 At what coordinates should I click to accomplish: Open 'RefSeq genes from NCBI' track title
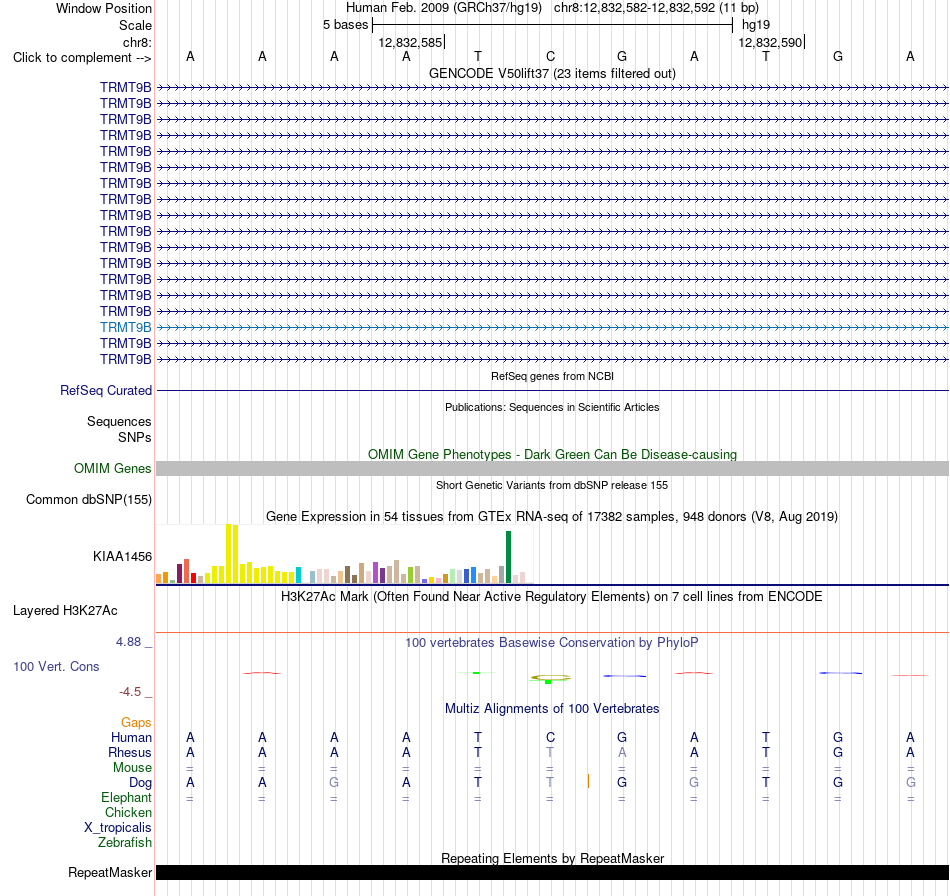552,376
